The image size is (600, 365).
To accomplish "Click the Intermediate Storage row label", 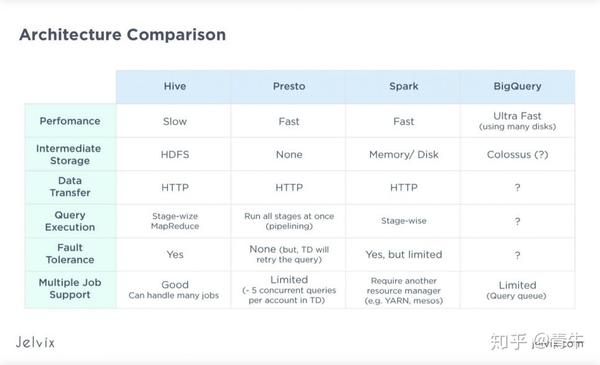I will click(70, 154).
